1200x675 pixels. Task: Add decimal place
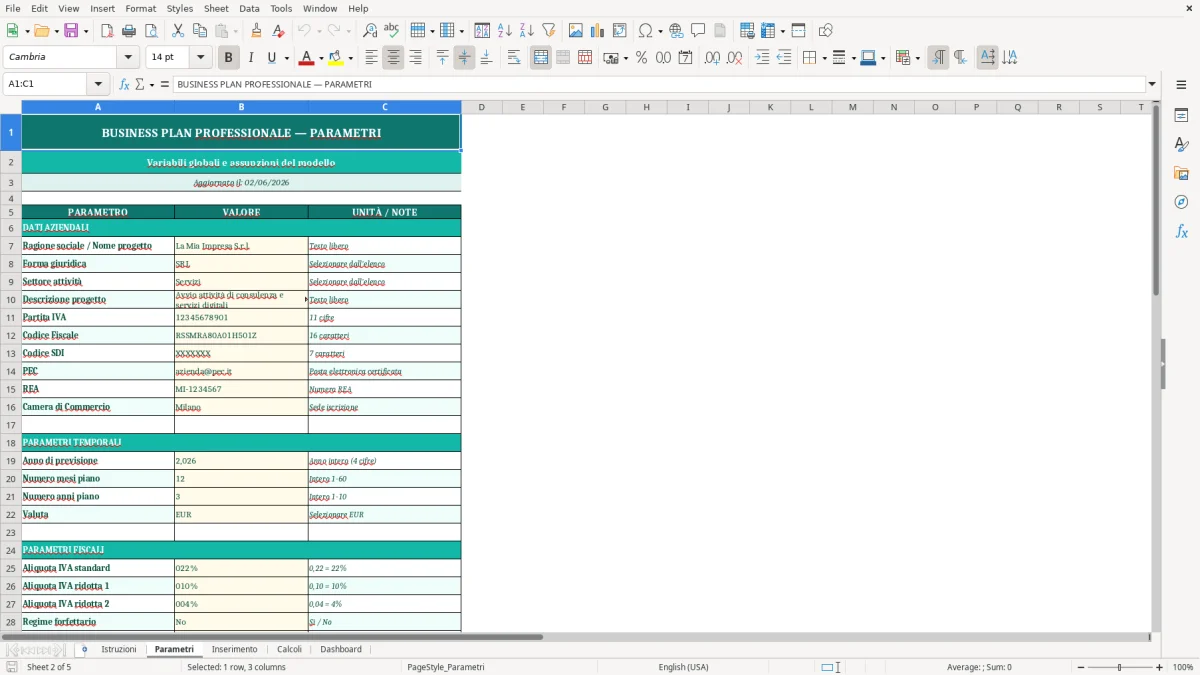click(x=713, y=58)
